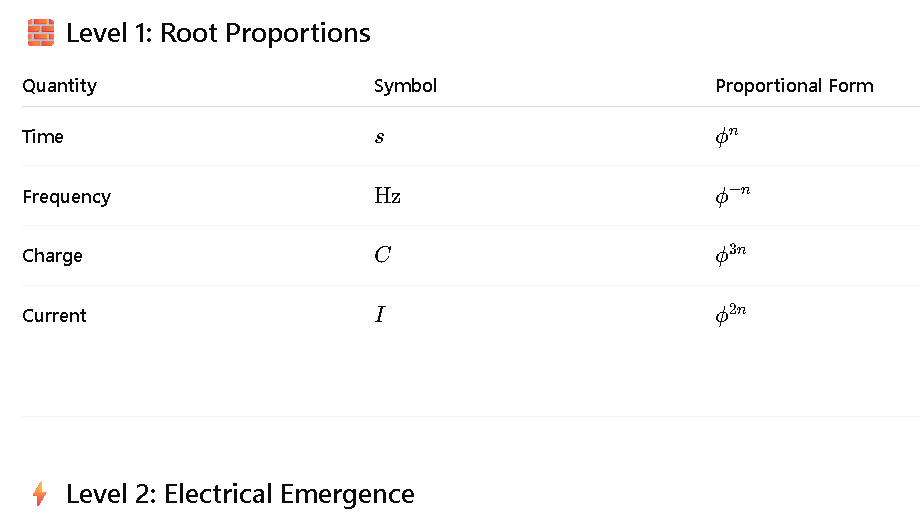Click the phi to the 3n formula
The image size is (920, 516).
731,255
